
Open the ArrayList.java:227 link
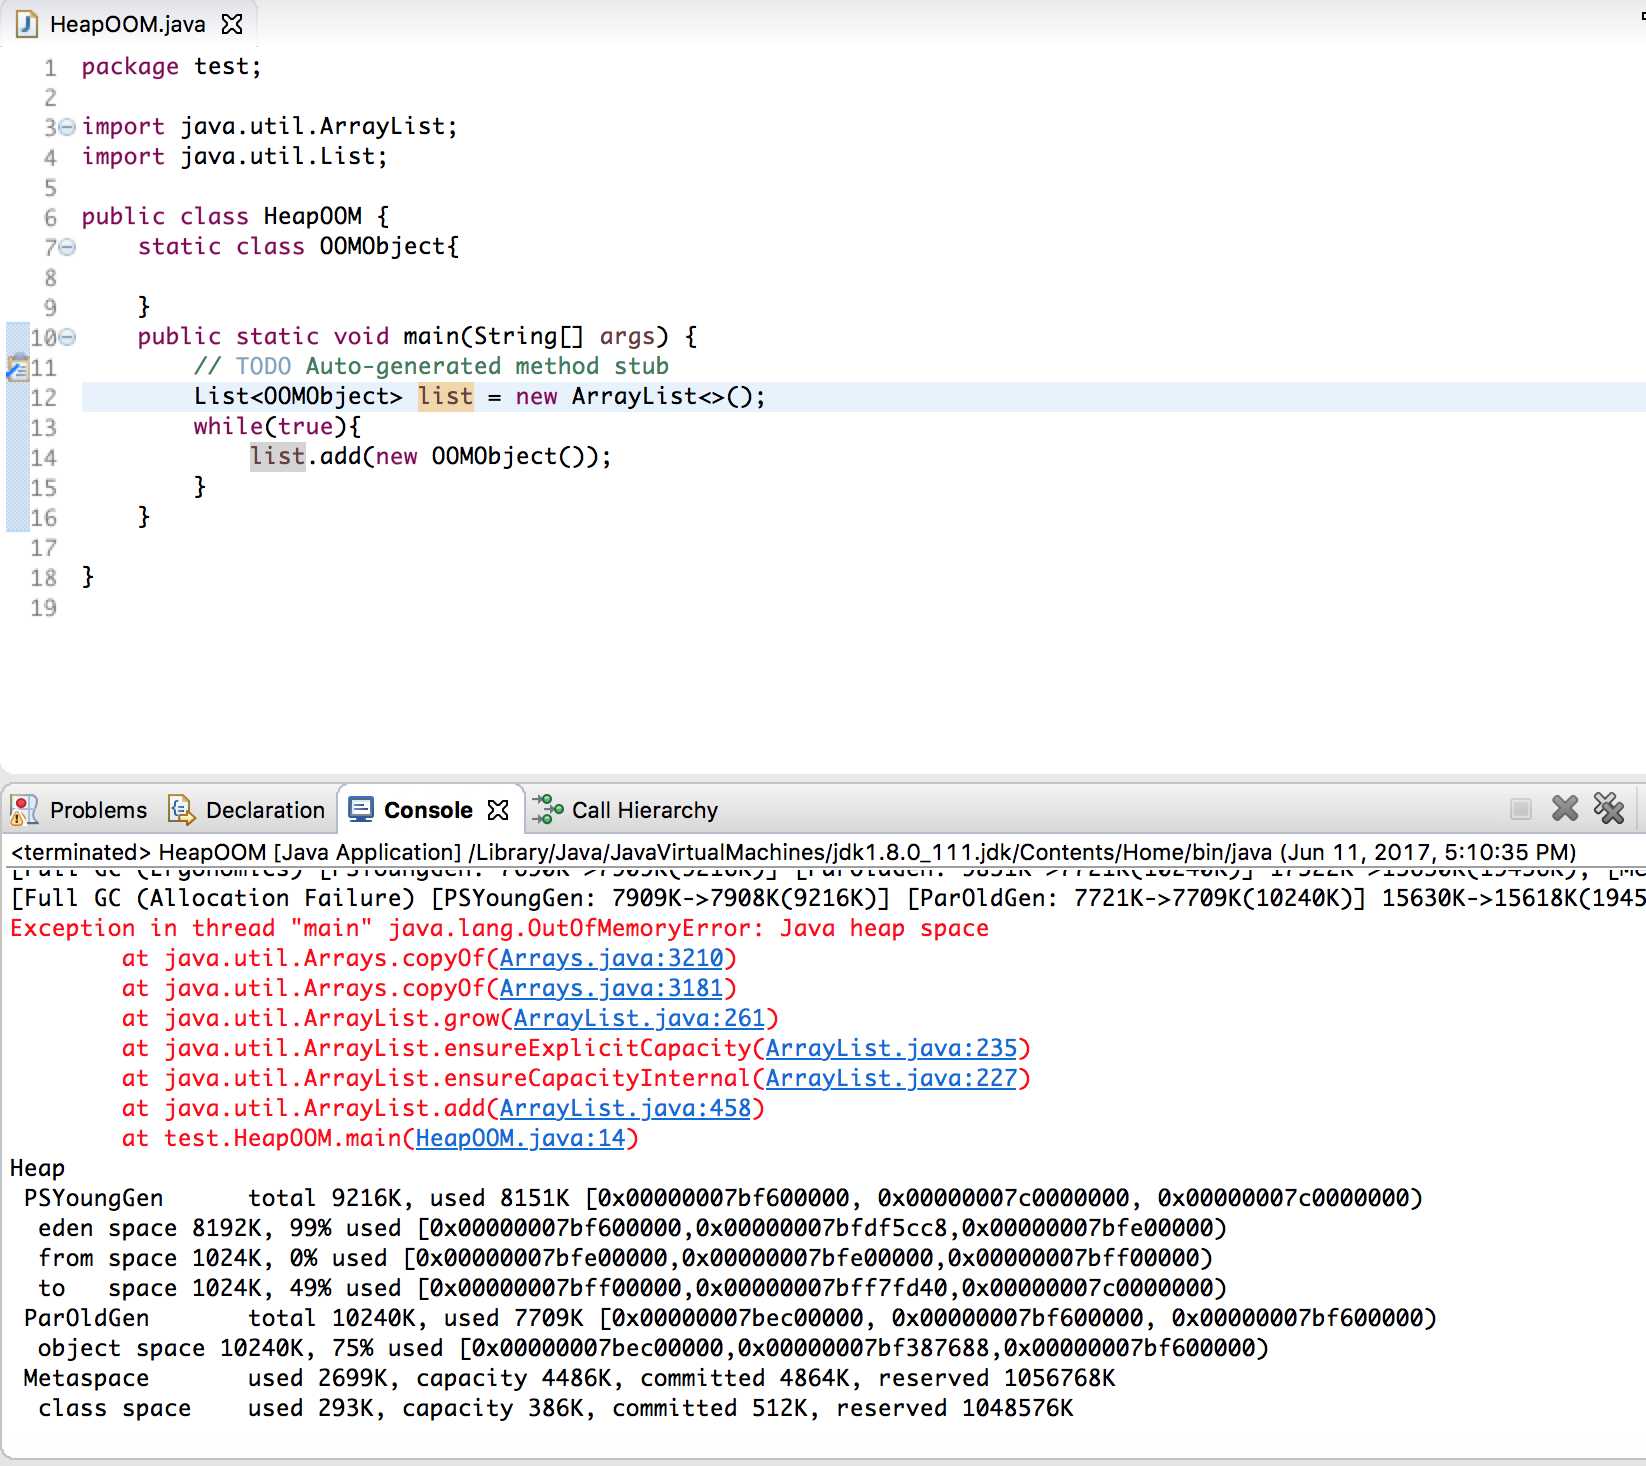click(891, 1078)
